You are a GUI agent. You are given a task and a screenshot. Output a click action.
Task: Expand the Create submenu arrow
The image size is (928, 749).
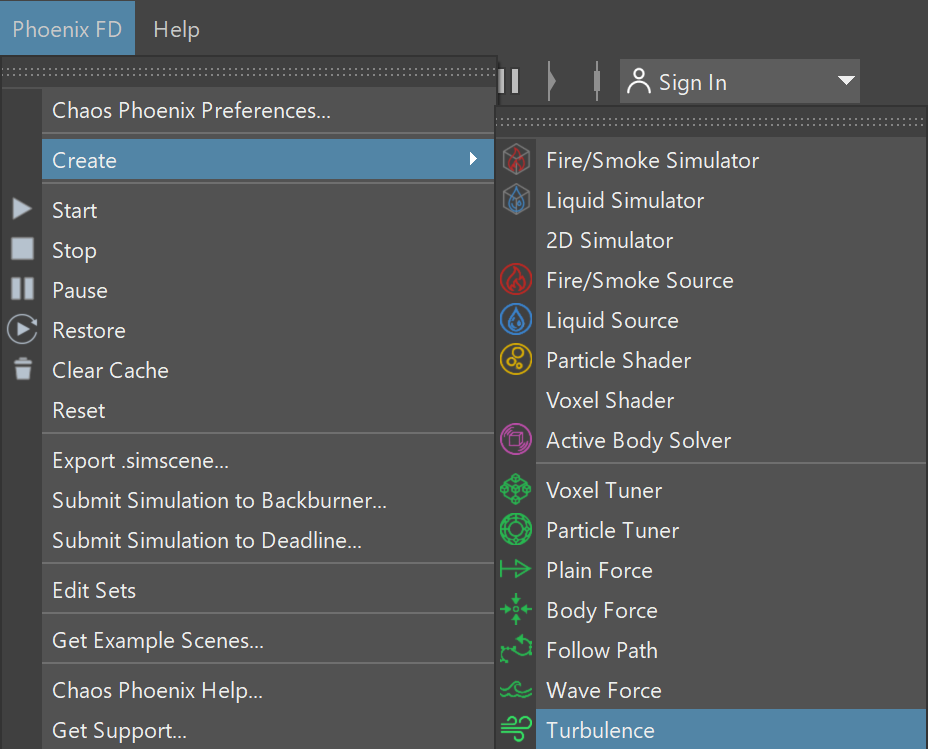point(473,159)
